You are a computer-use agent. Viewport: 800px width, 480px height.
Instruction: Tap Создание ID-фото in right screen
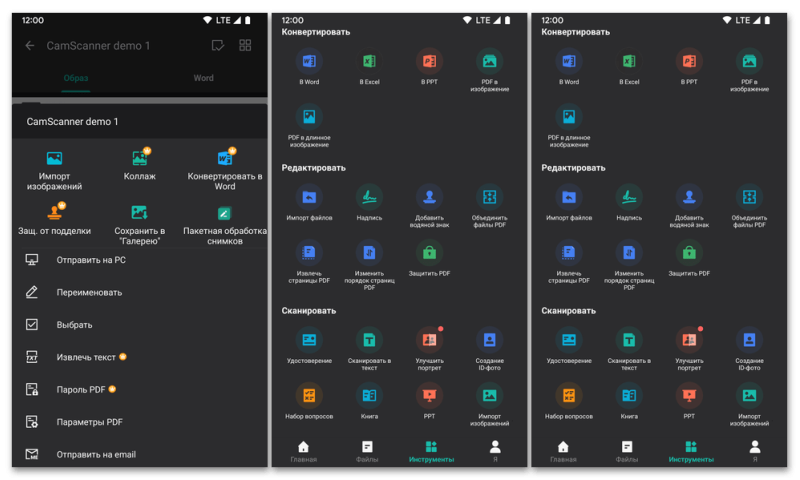749,349
